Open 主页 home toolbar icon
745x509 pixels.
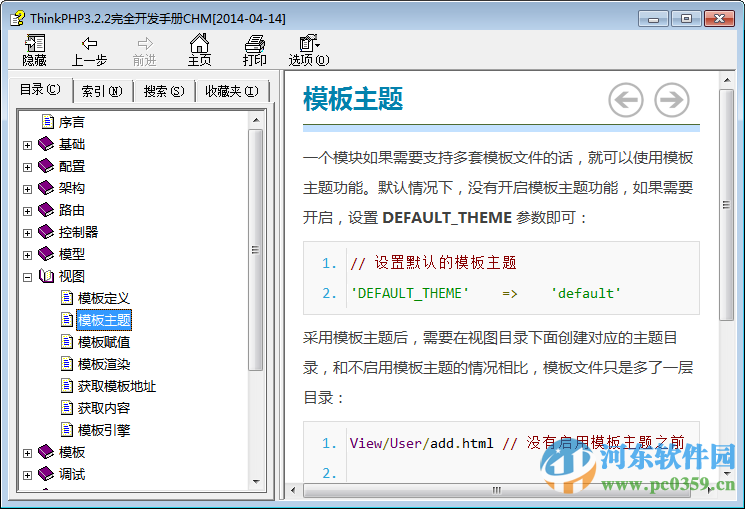[200, 50]
